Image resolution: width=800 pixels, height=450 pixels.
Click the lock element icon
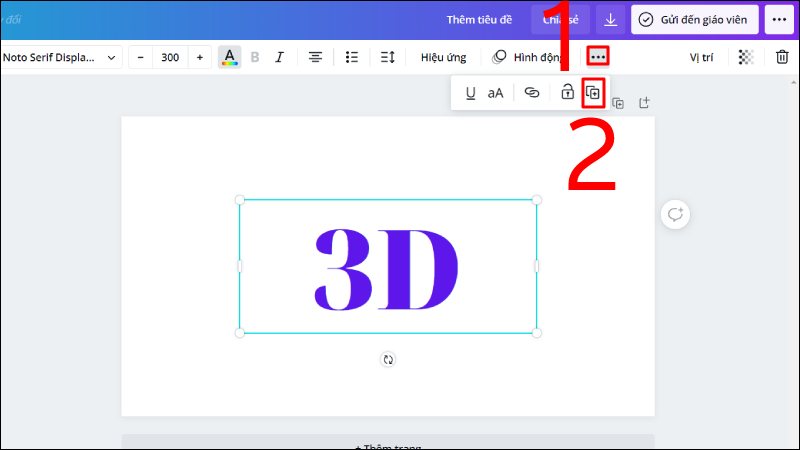(567, 93)
